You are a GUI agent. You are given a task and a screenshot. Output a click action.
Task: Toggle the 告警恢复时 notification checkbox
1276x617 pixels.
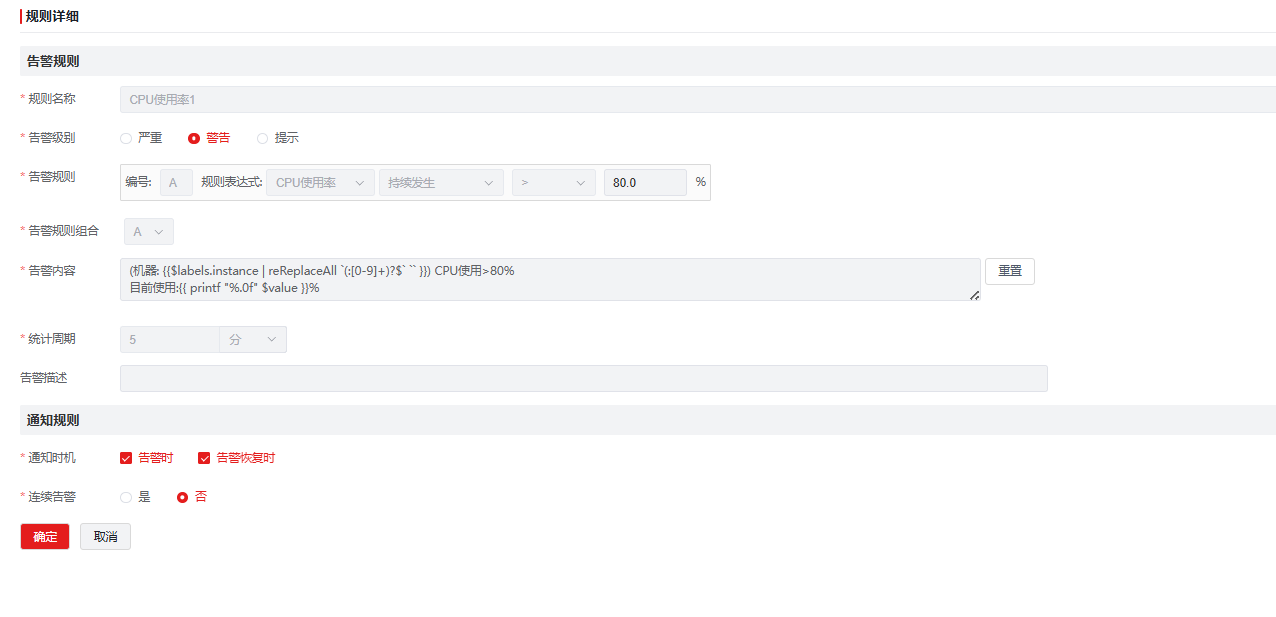(x=204, y=458)
